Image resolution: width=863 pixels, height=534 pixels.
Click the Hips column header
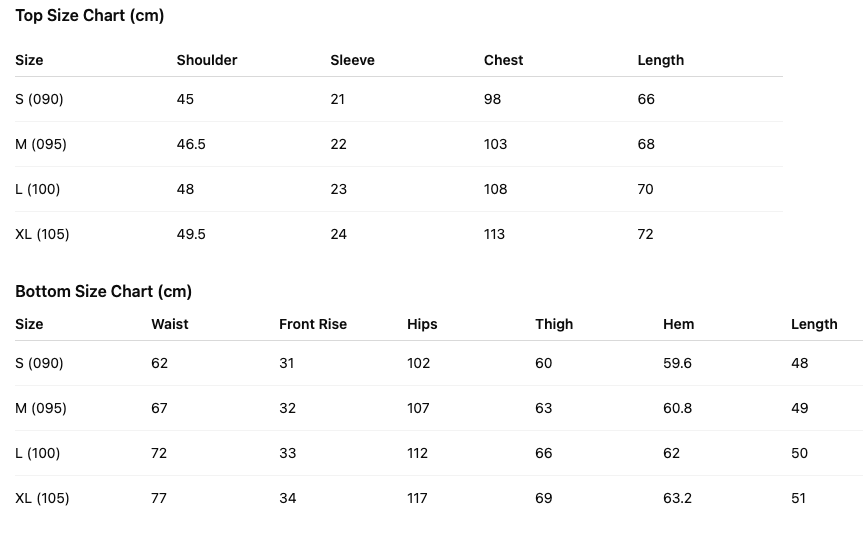[422, 324]
